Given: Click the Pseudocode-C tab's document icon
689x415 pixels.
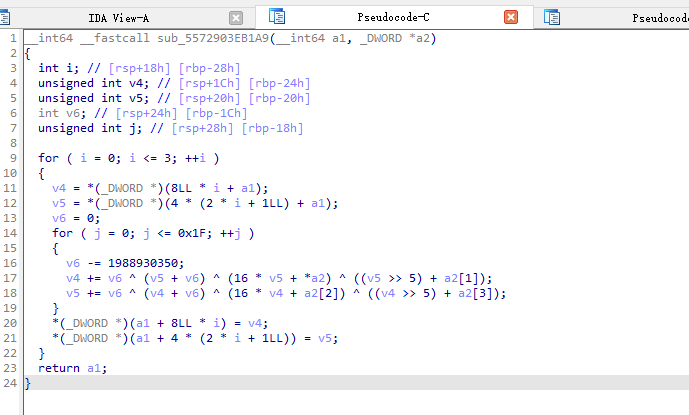Looking at the screenshot, I should tap(277, 17).
